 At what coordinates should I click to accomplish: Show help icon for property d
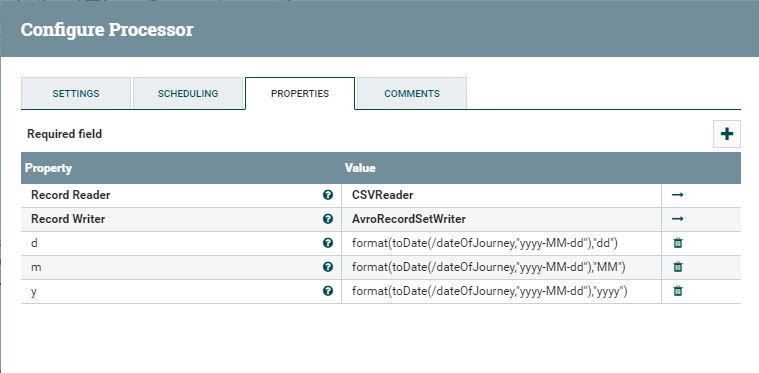point(328,243)
